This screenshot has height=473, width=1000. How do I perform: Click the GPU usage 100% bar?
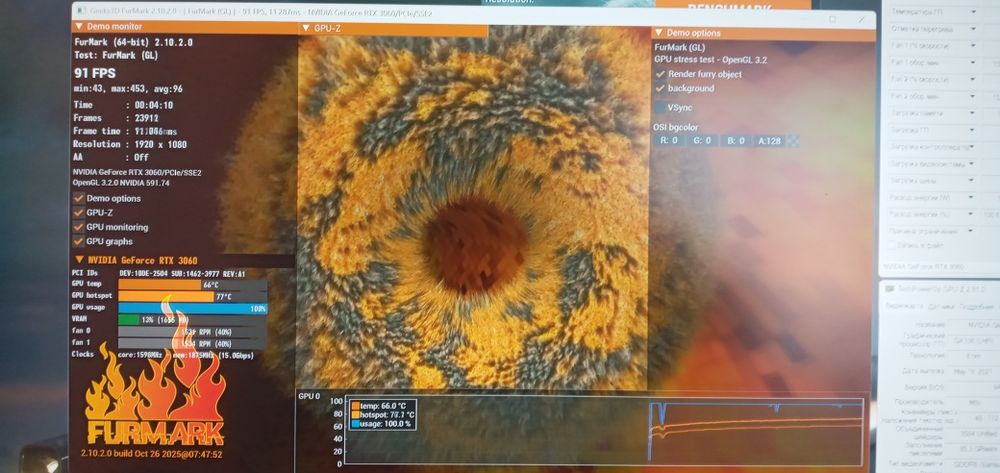click(x=193, y=308)
